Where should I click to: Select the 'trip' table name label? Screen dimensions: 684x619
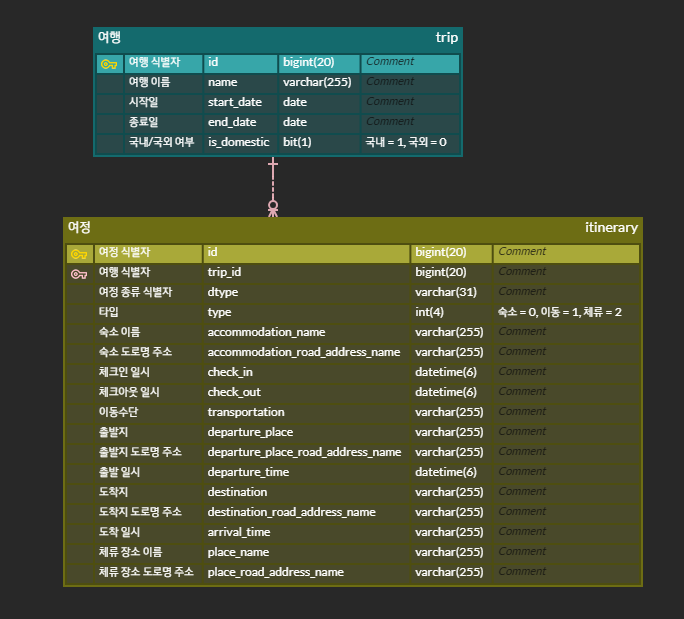(447, 38)
